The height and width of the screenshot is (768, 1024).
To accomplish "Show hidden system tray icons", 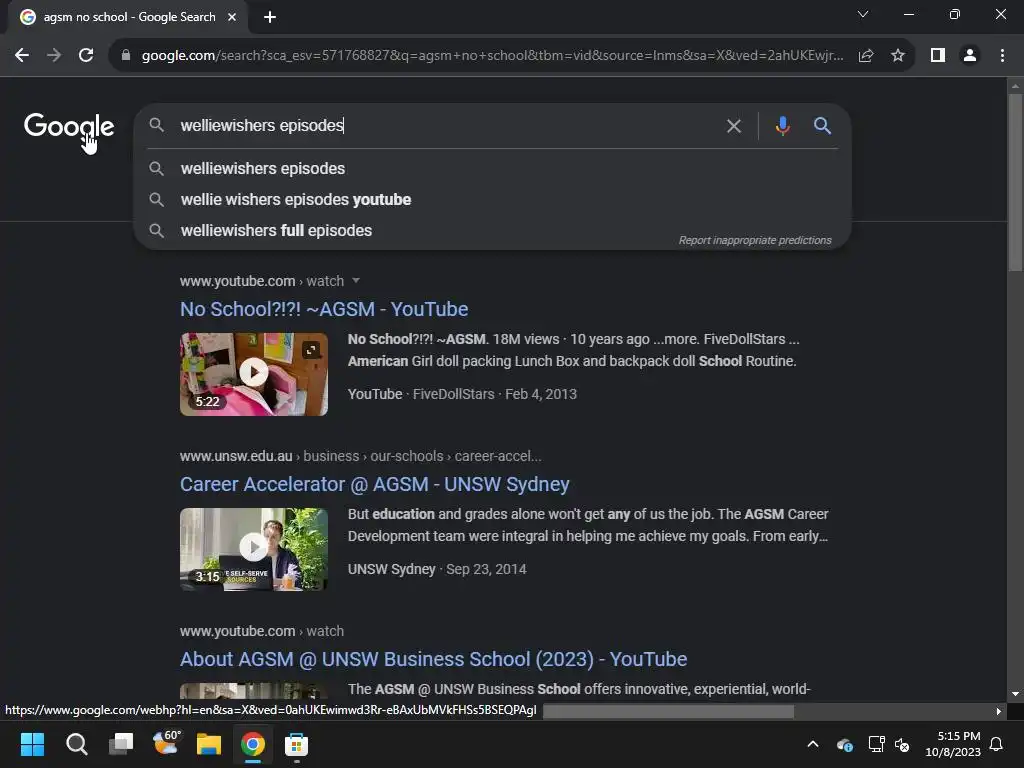I will [813, 744].
